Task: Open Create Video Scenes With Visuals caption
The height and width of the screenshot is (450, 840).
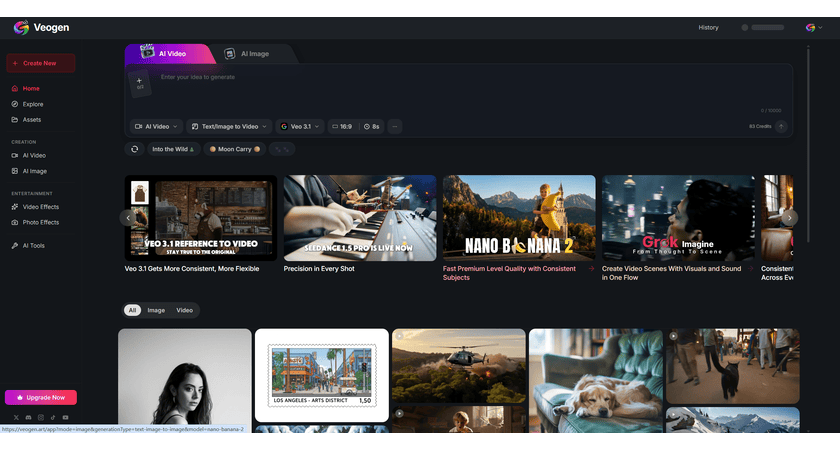Action: [x=671, y=273]
